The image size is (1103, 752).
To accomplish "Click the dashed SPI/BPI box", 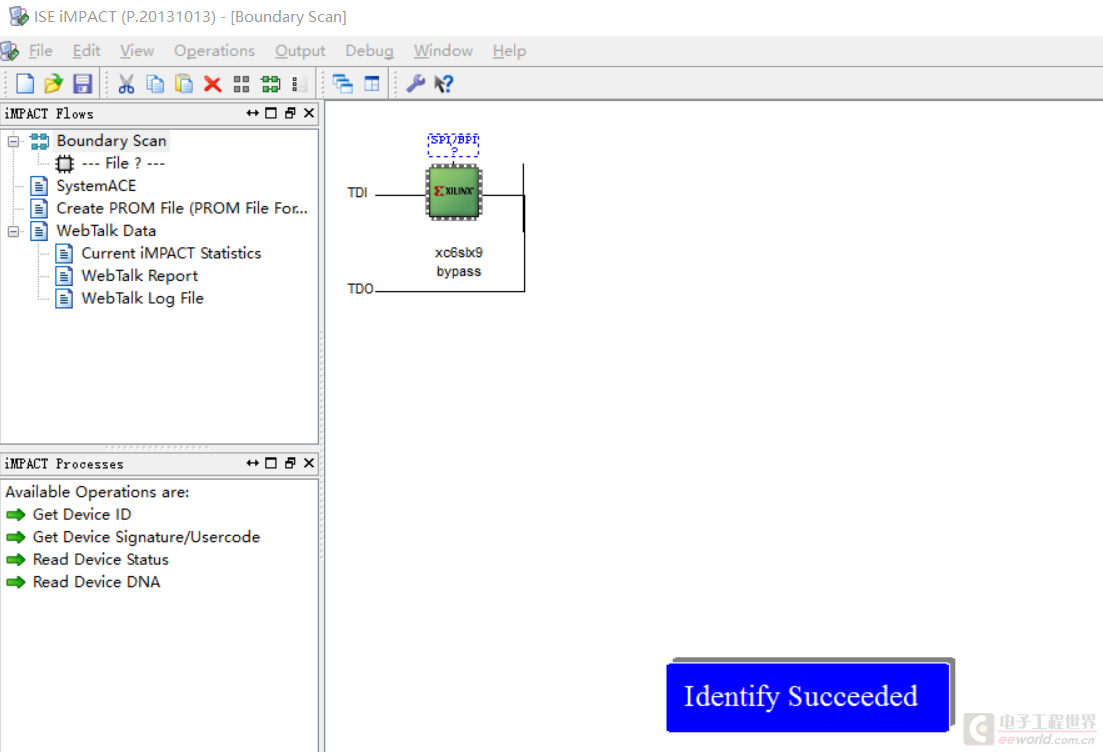I will tap(454, 144).
